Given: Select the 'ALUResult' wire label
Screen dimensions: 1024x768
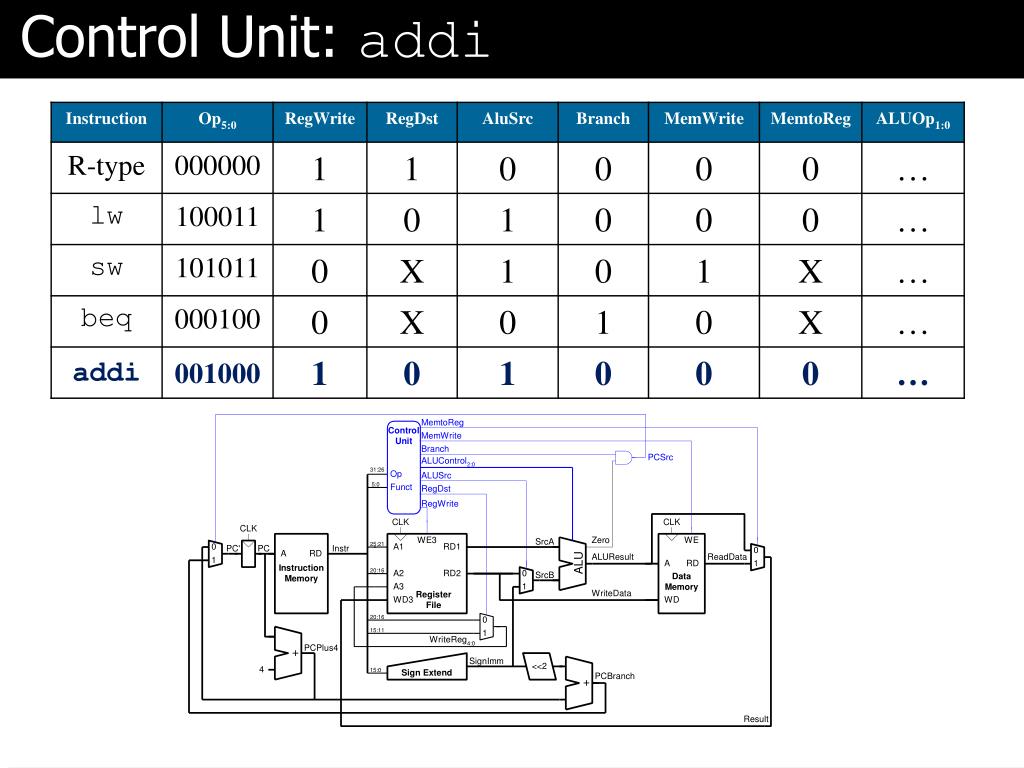Looking at the screenshot, I should [613, 557].
